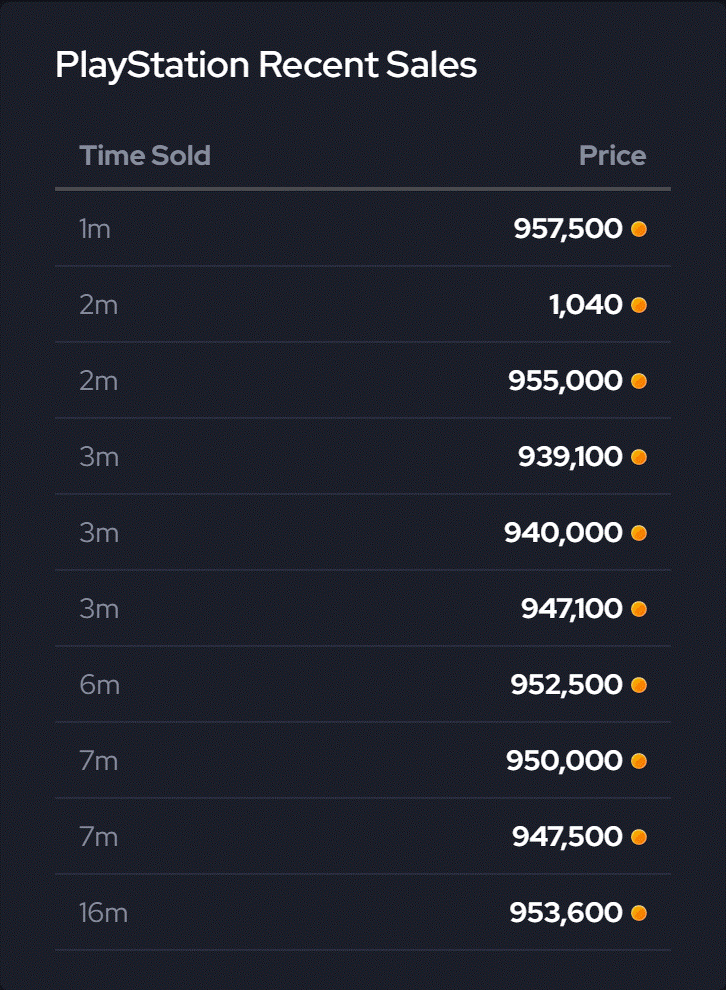
Task: Select the PlayStation Recent Sales title
Action: (x=266, y=66)
